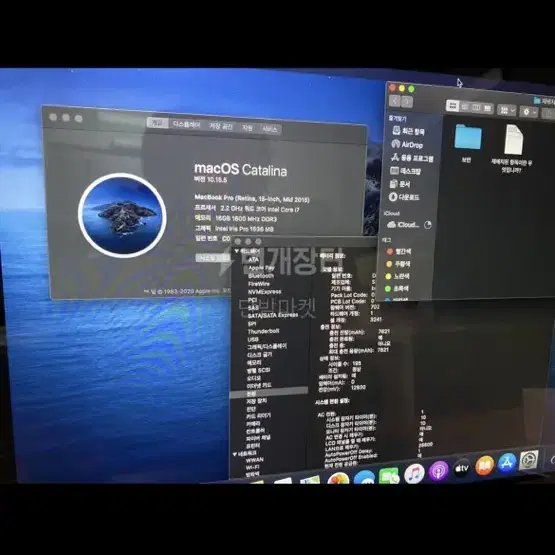555x555 pixels.
Task: Select the 빨간색 red tag
Action: coord(399,251)
